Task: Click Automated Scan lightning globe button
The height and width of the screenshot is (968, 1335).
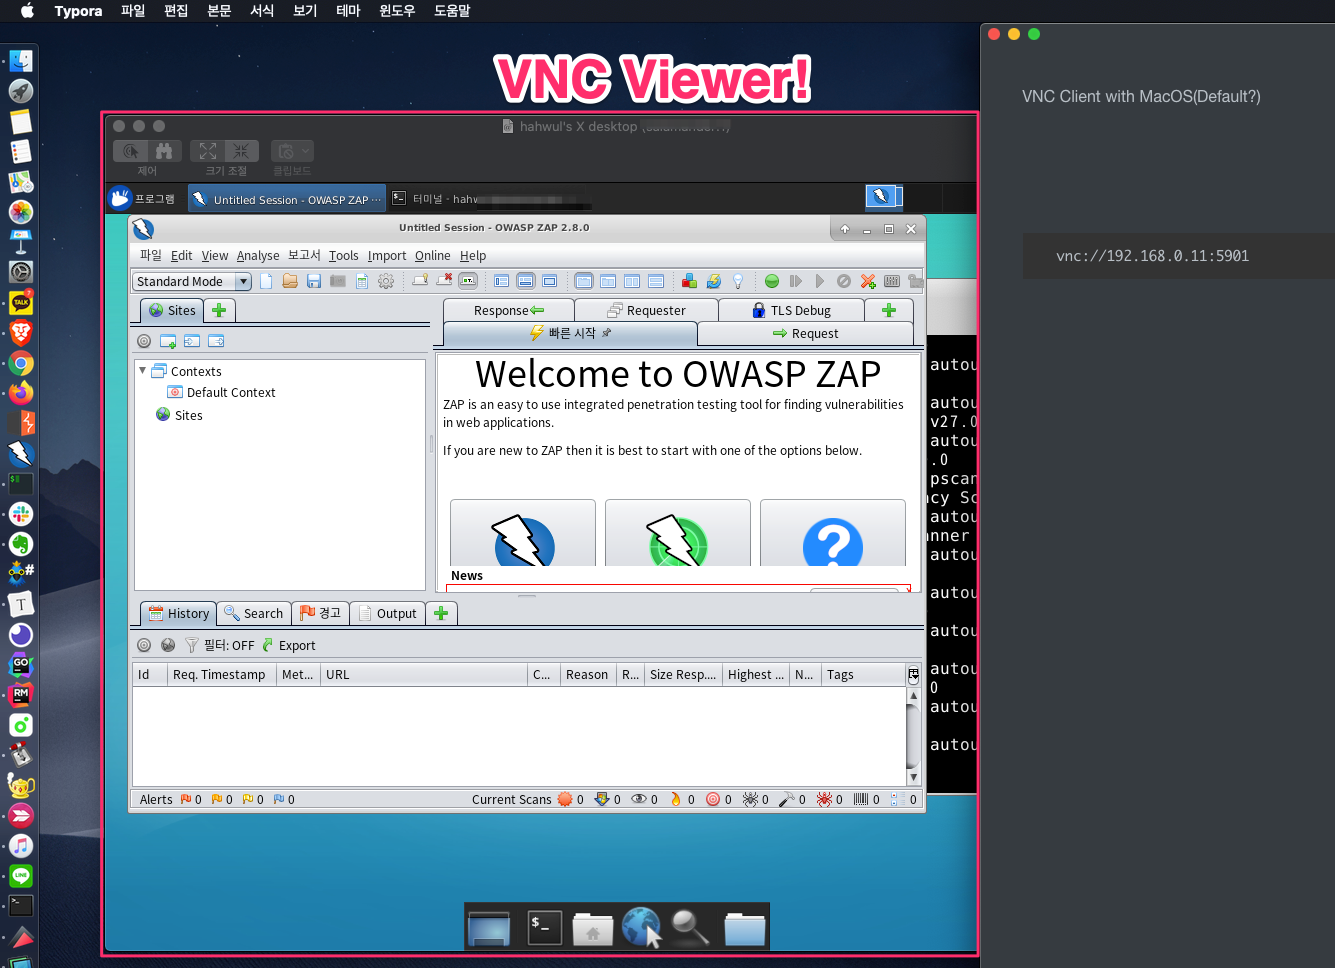Action: (x=523, y=533)
